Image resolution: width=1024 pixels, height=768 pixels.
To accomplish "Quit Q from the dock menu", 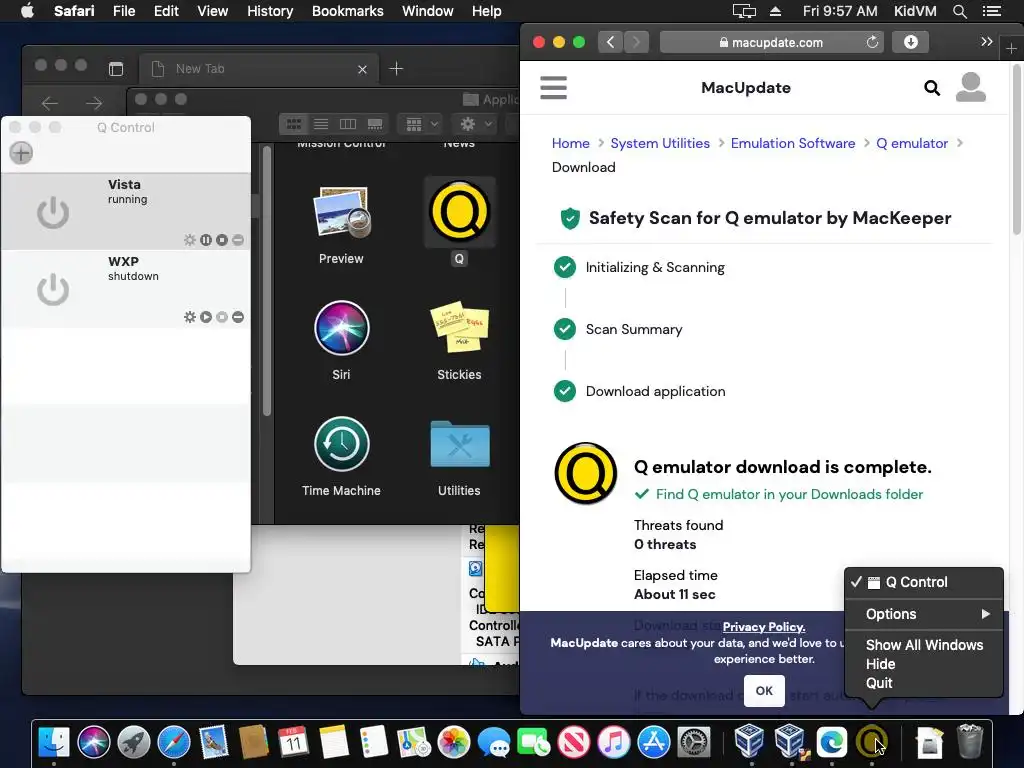I will tap(923, 683).
